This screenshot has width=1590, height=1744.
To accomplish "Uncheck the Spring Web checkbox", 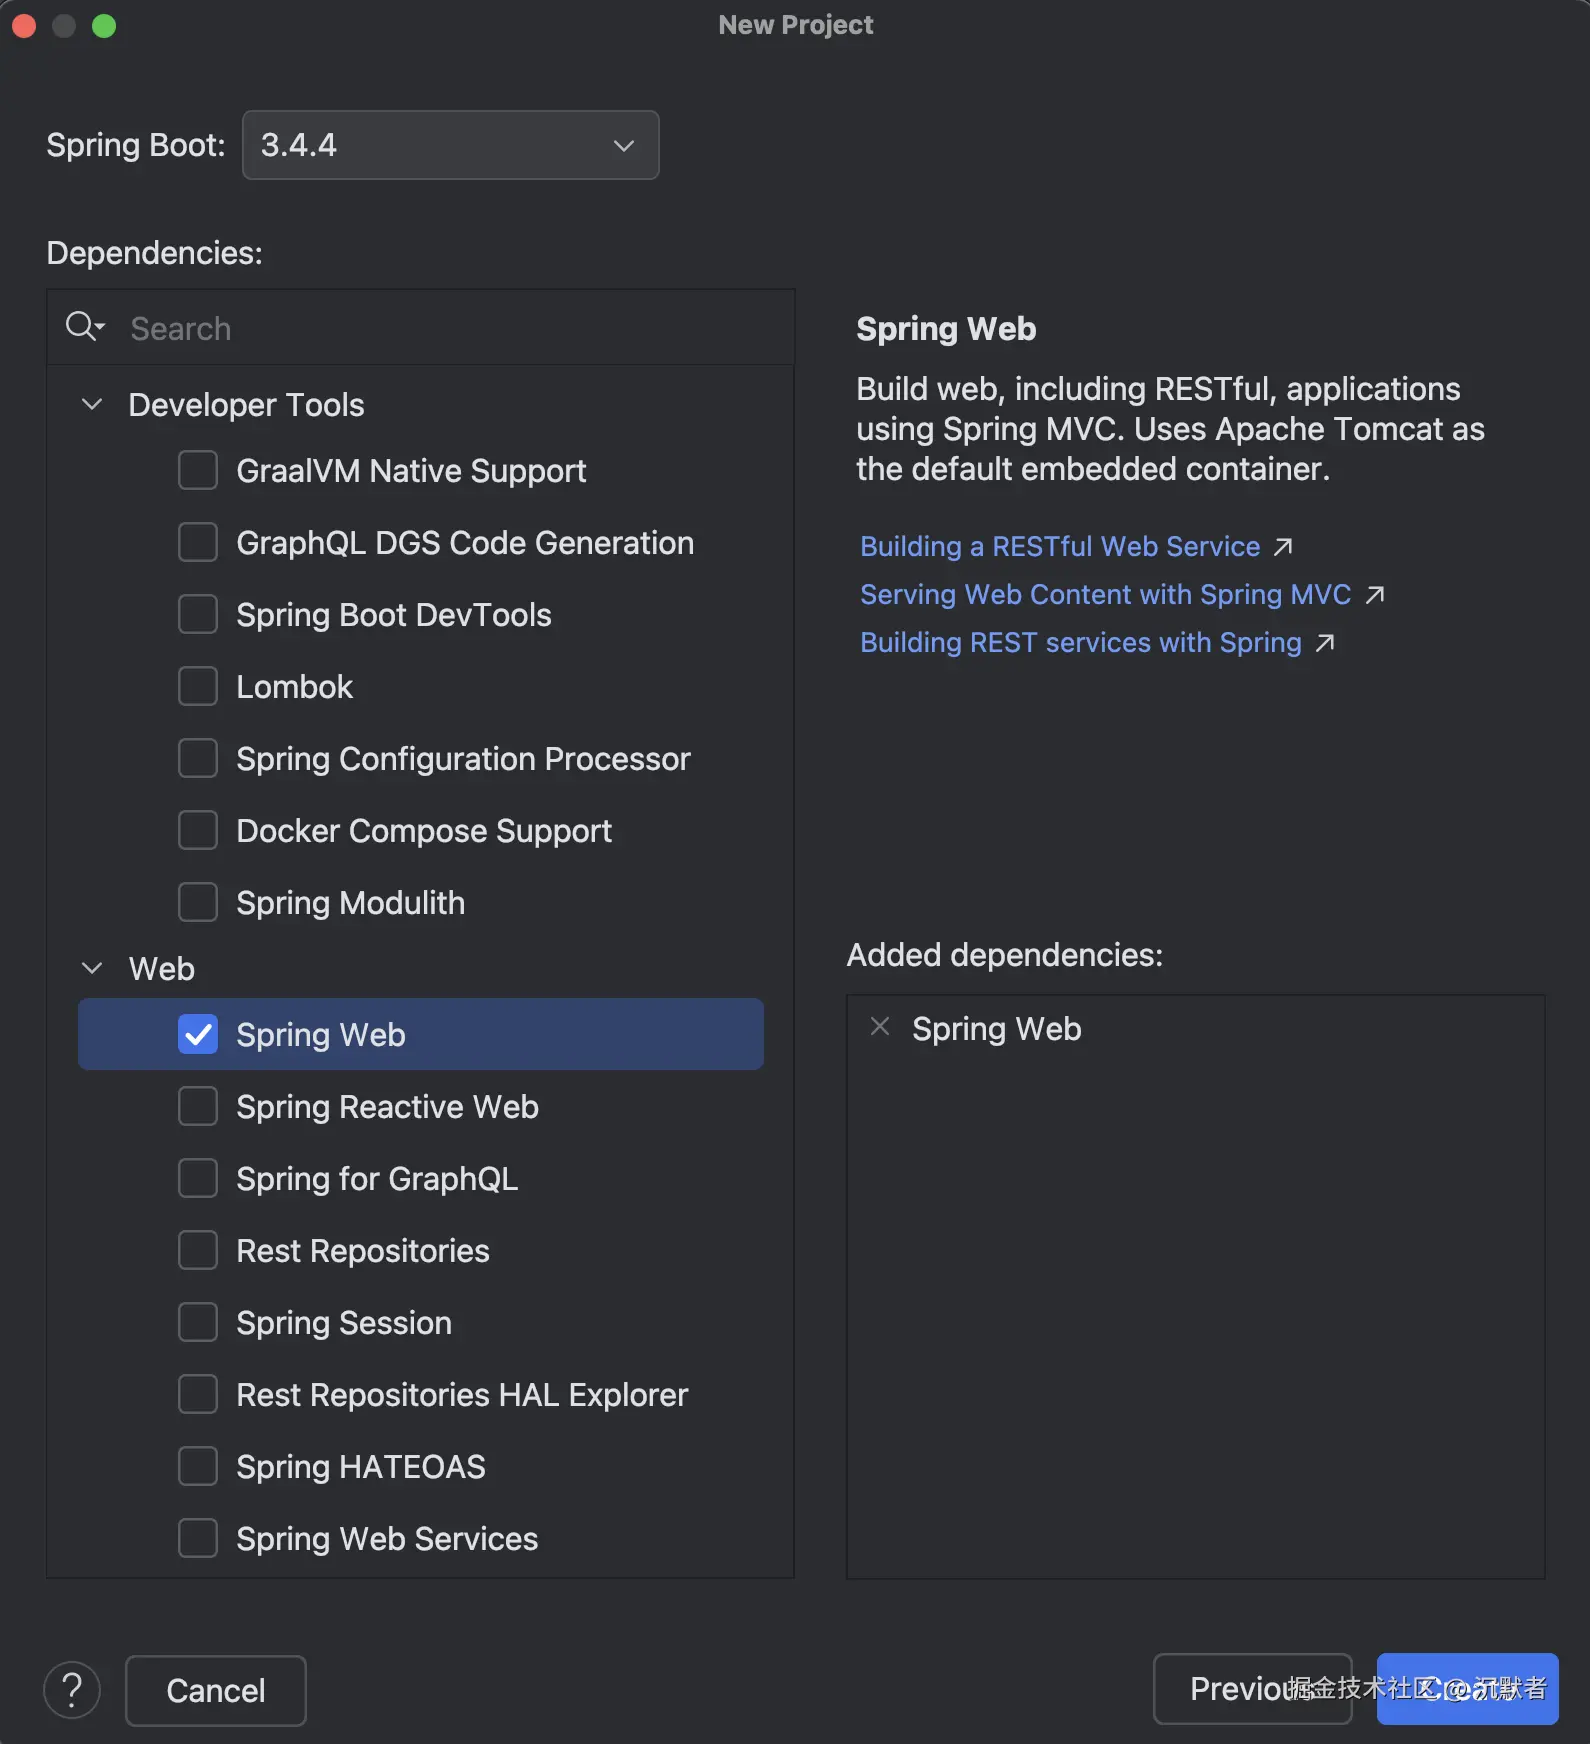I will (x=198, y=1035).
